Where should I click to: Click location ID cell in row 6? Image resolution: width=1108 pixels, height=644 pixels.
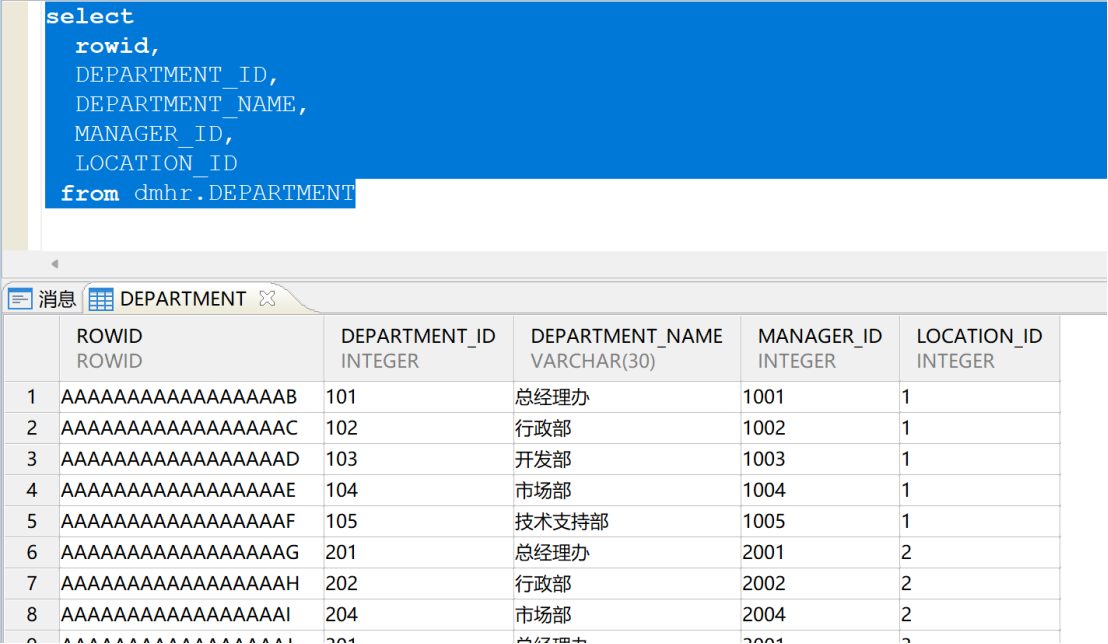979,553
